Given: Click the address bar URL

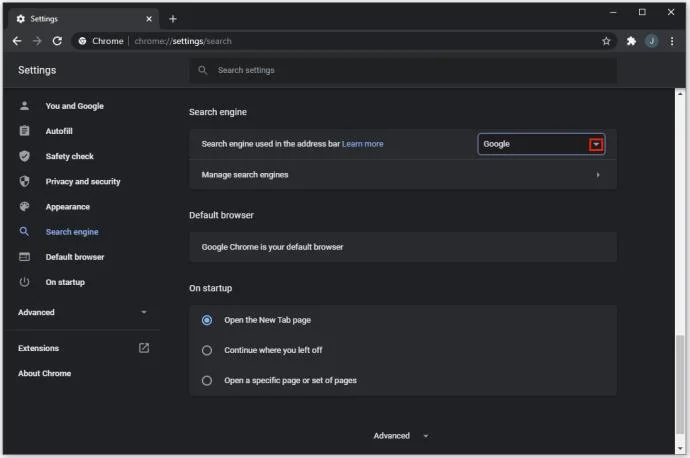Looking at the screenshot, I should 183,41.
